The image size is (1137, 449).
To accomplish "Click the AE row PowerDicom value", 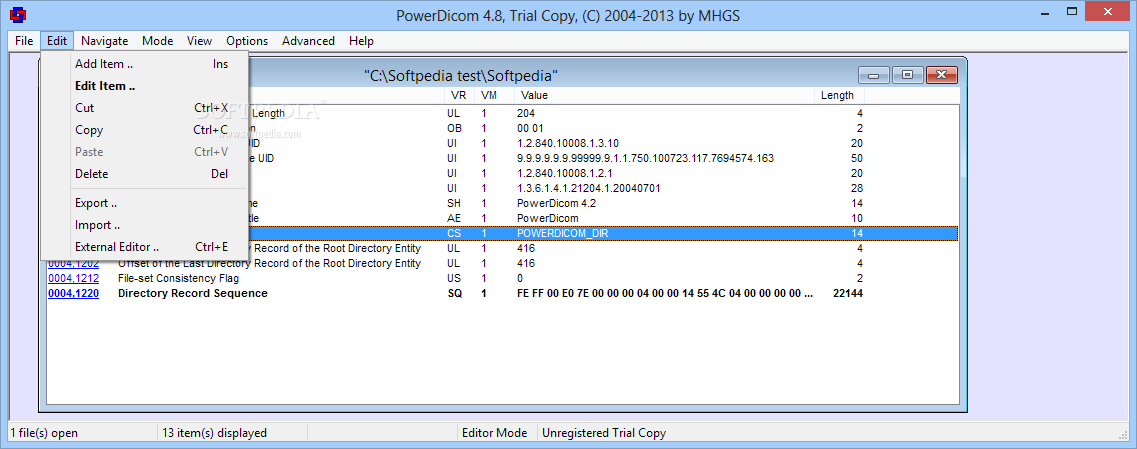I will [x=547, y=218].
